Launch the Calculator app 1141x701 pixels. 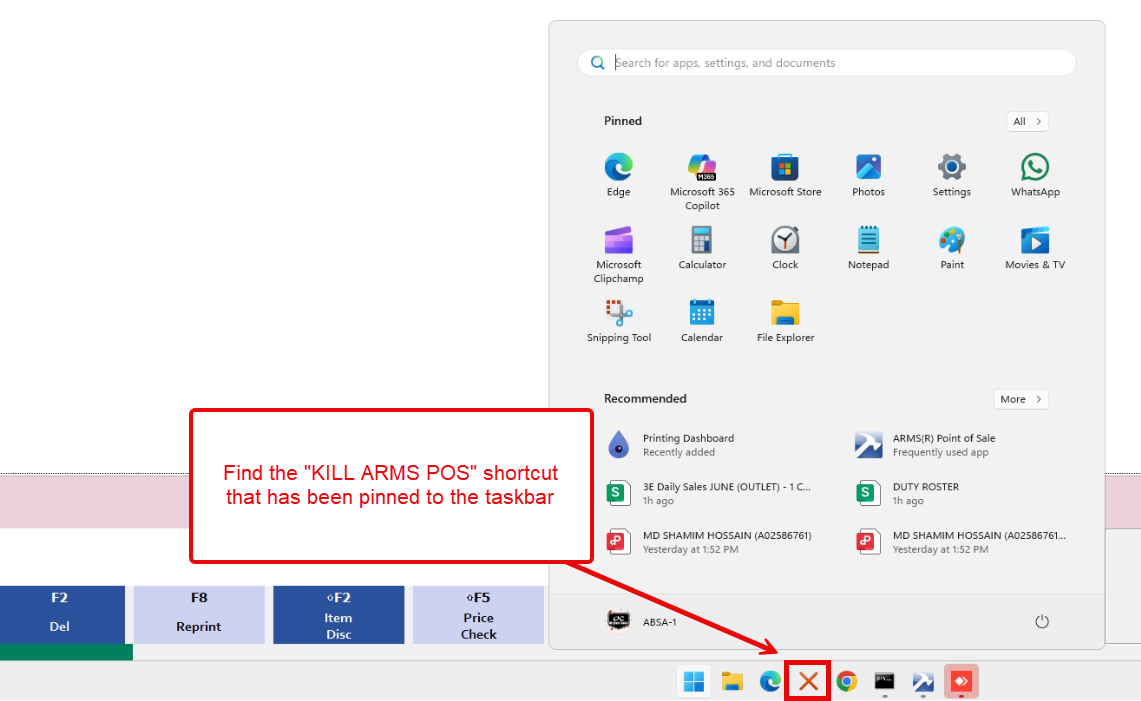tap(702, 248)
